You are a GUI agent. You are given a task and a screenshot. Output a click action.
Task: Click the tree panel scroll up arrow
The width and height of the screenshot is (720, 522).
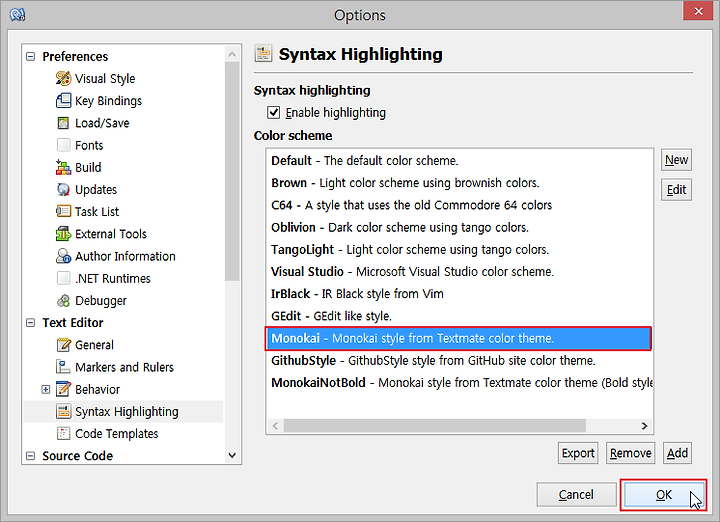pyautogui.click(x=232, y=54)
